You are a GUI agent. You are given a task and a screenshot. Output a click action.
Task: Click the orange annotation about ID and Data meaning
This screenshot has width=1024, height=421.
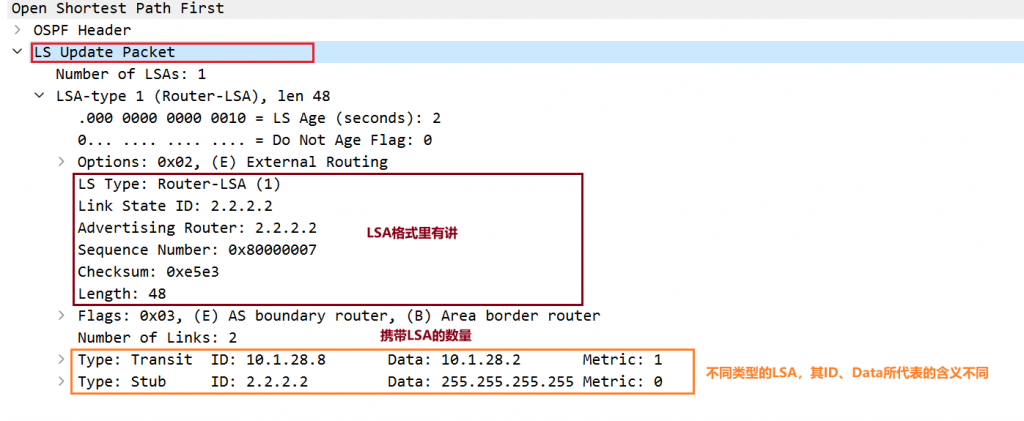846,373
